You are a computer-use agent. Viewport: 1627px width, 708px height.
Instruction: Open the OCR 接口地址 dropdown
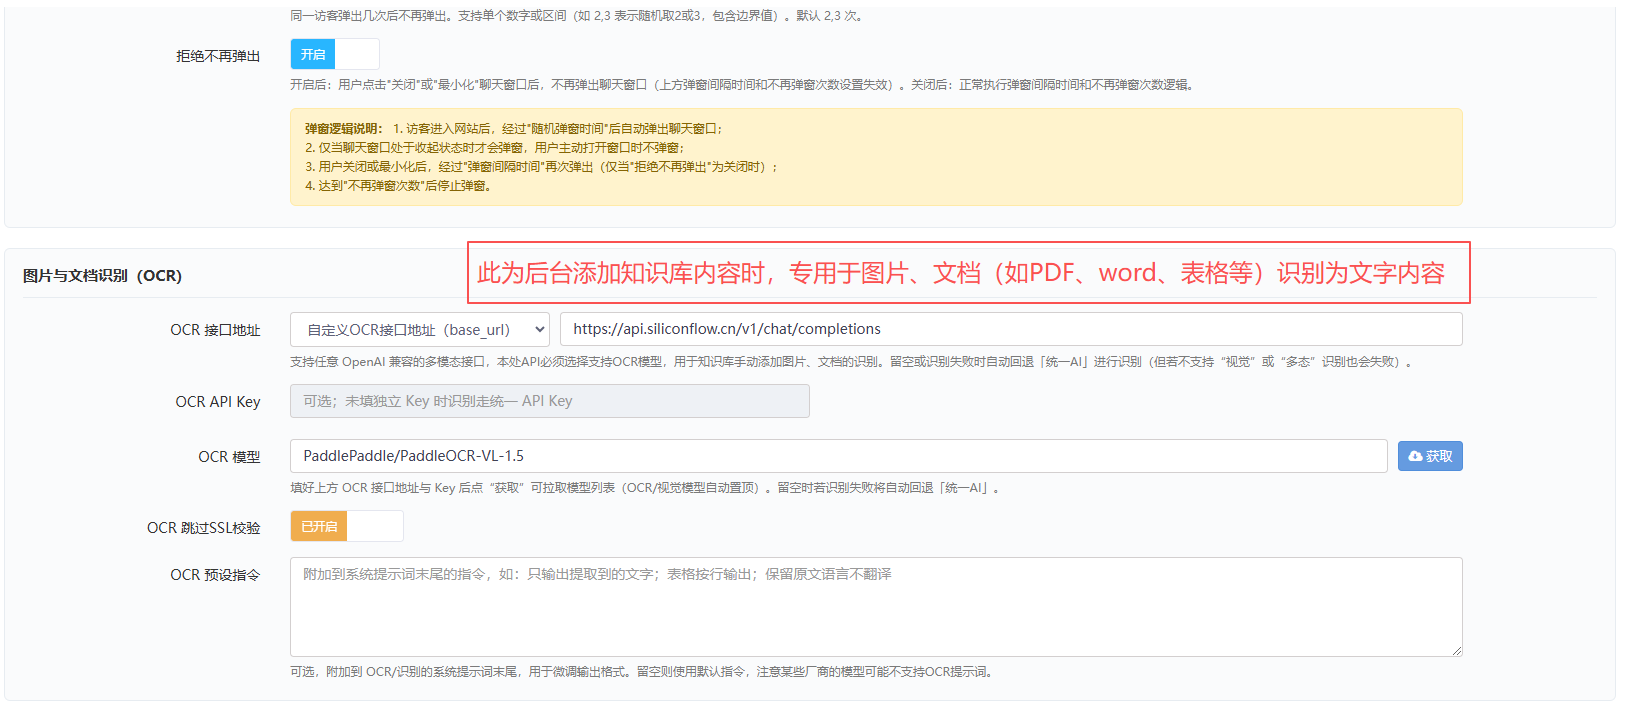point(420,329)
